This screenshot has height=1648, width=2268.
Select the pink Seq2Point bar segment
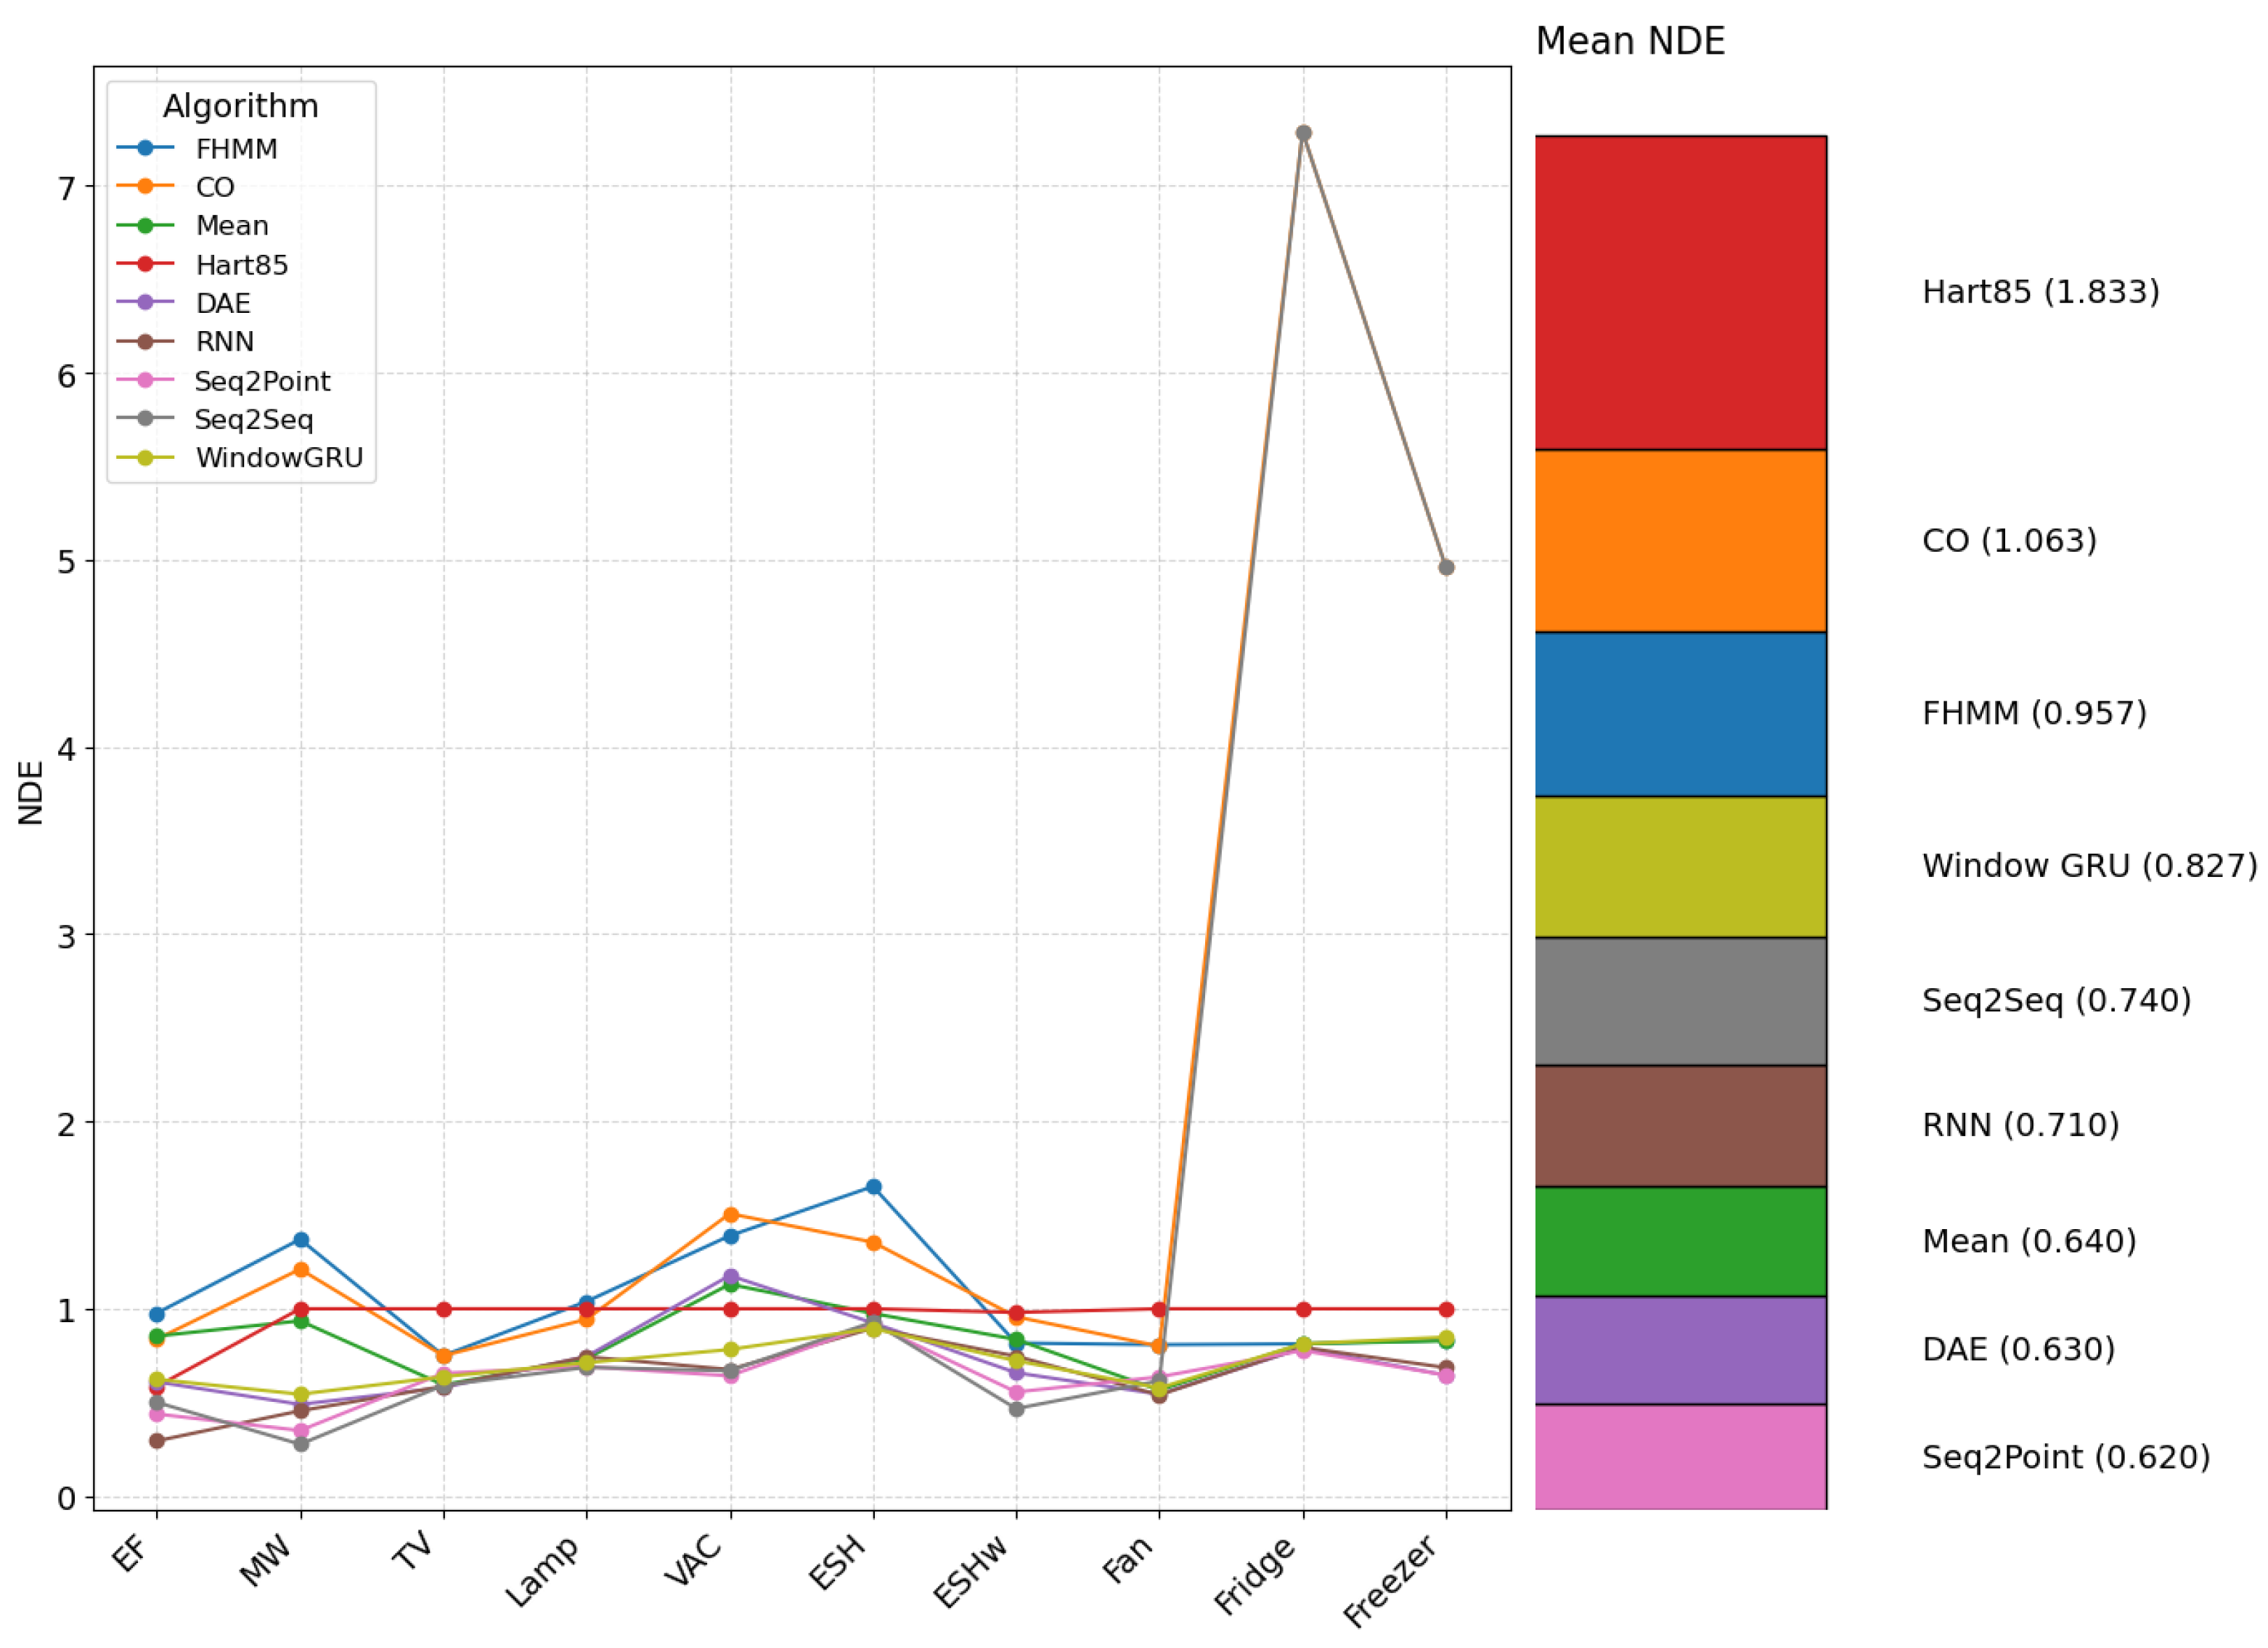coord(1680,1456)
